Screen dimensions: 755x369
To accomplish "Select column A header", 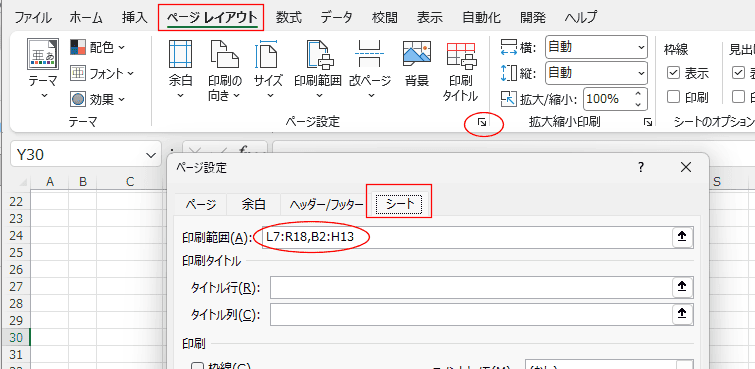I will [49, 182].
